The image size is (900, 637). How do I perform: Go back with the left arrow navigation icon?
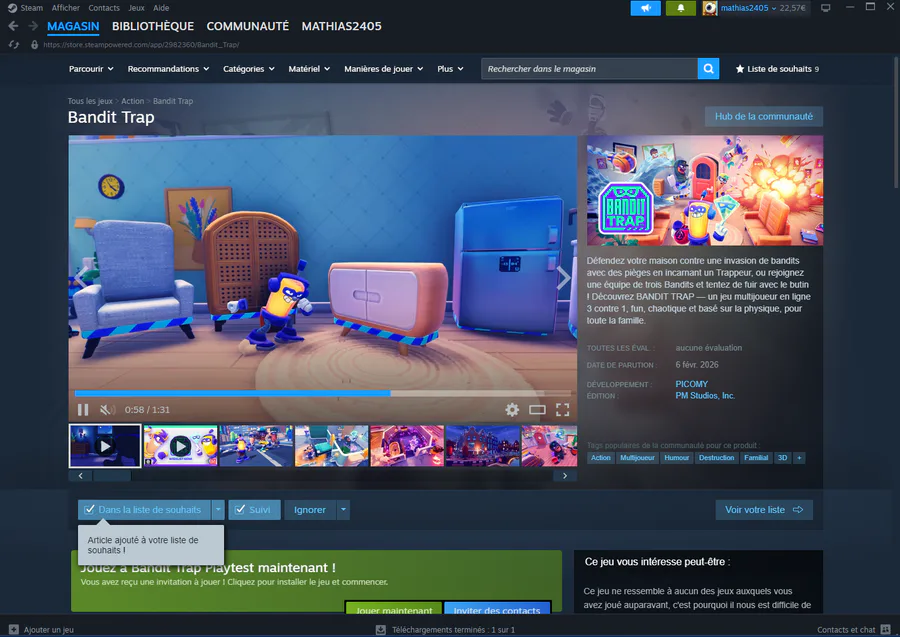(13, 26)
